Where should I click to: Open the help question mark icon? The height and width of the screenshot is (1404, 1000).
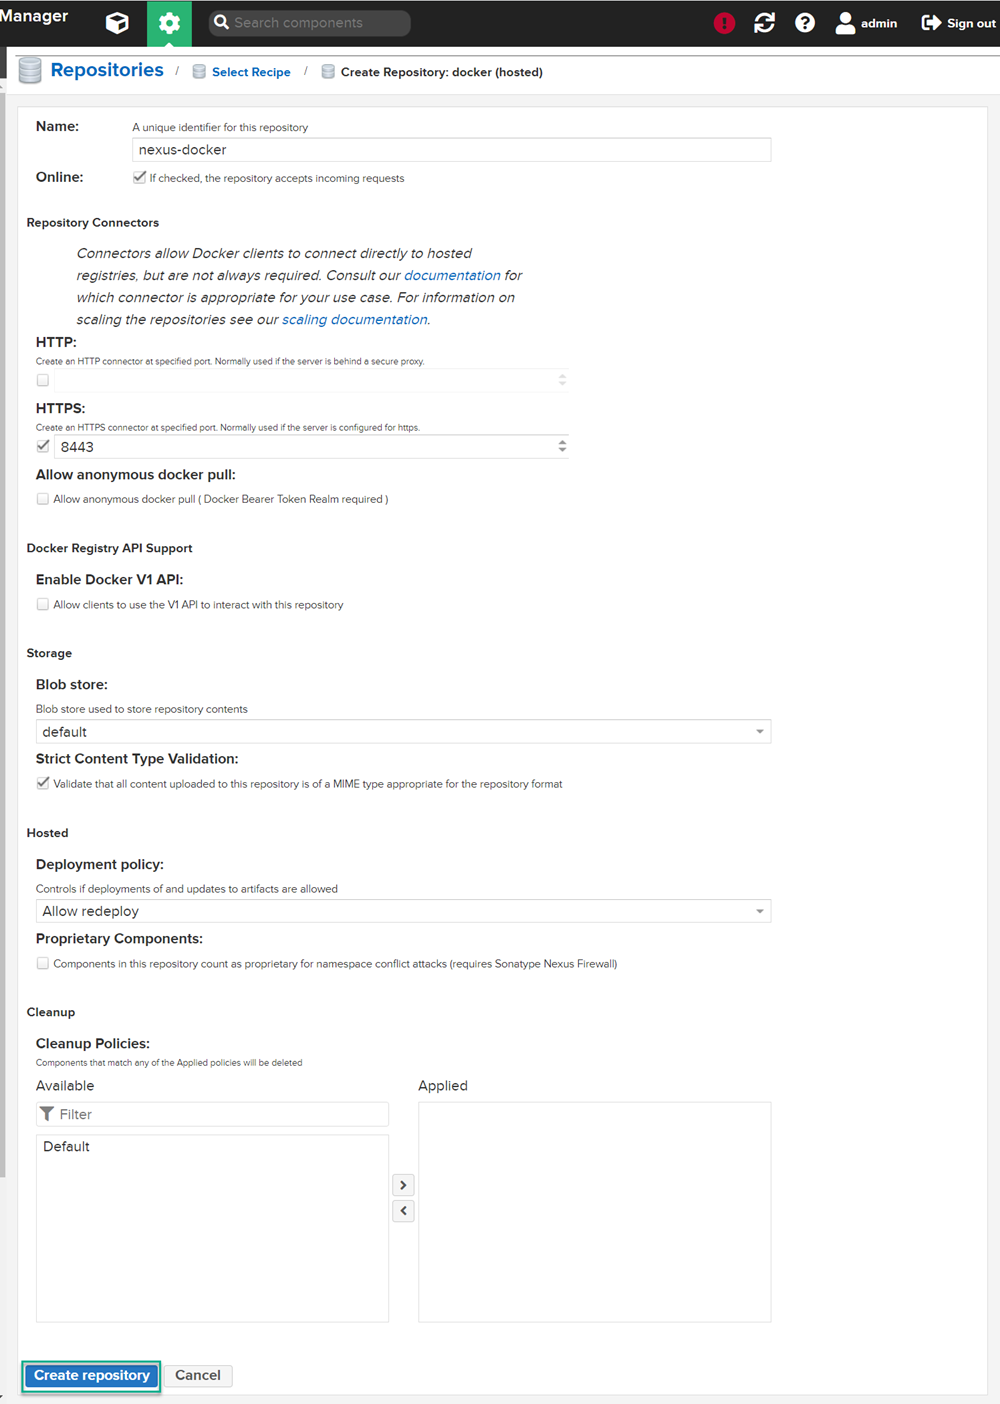point(805,22)
